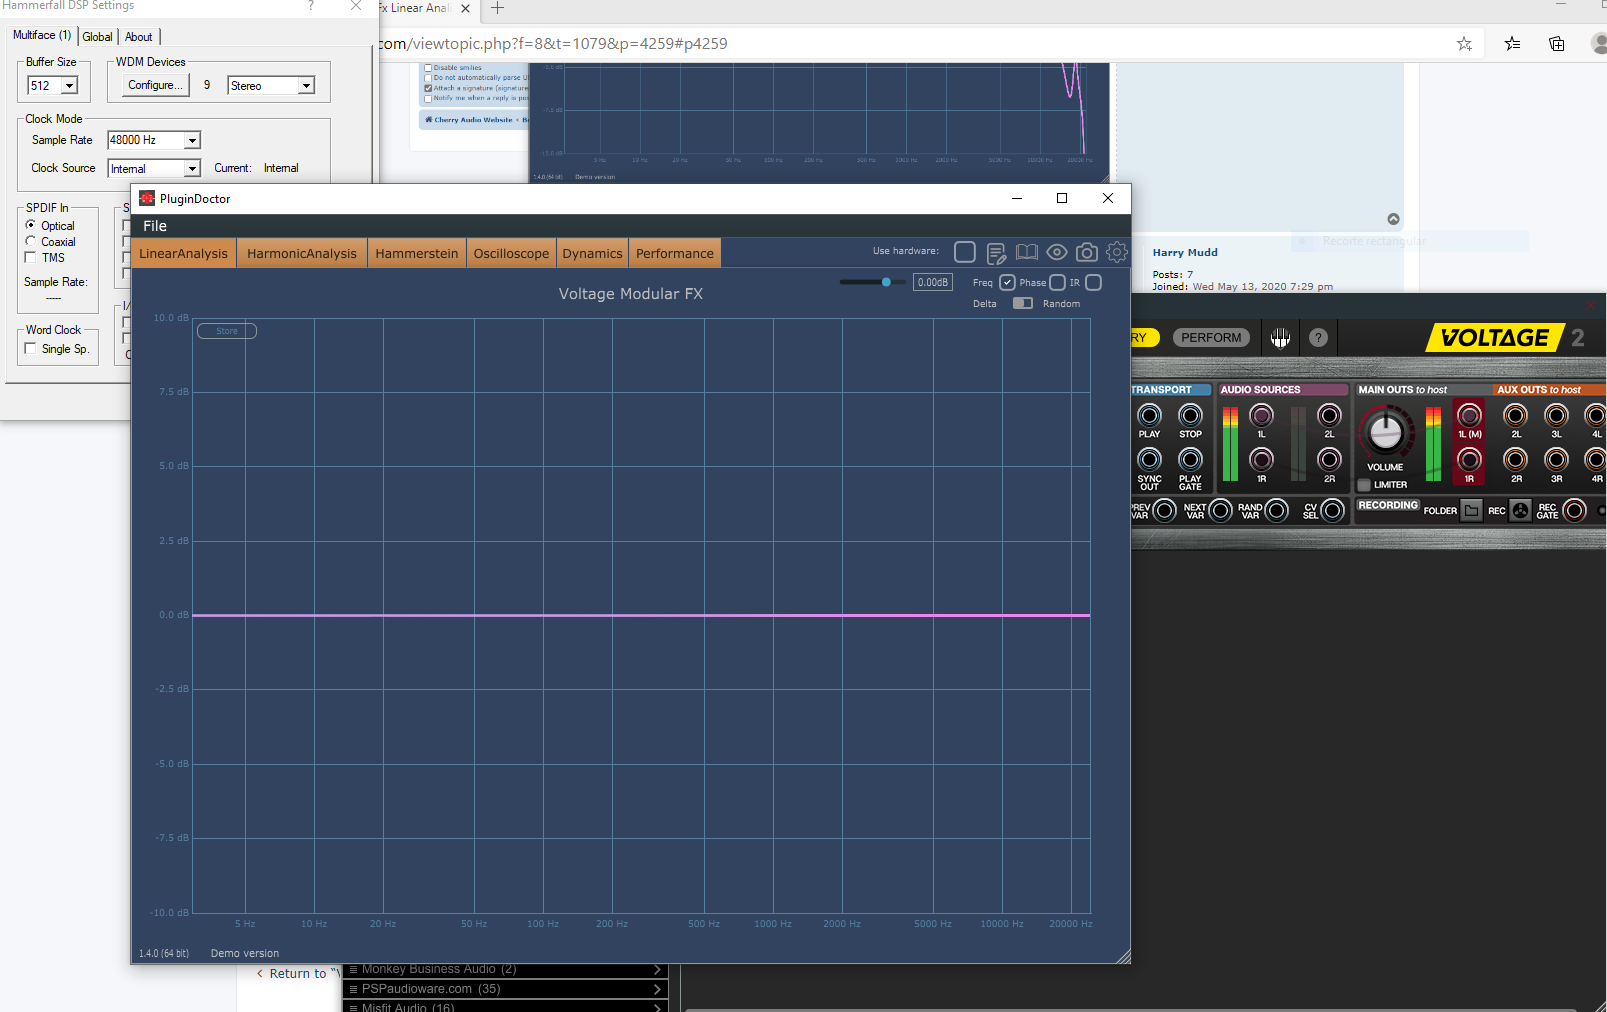Screen dimensions: 1607x1012
Task: Click the PLAY GATE jack
Action: pos(1190,459)
